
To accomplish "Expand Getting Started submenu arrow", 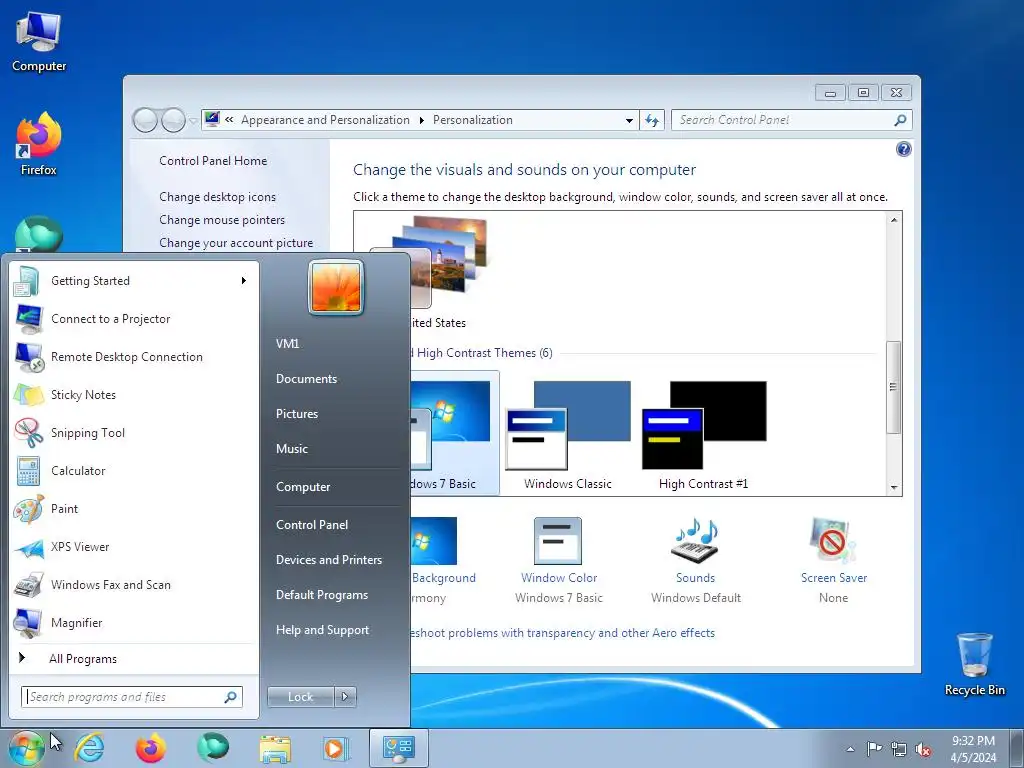I will click(x=244, y=281).
